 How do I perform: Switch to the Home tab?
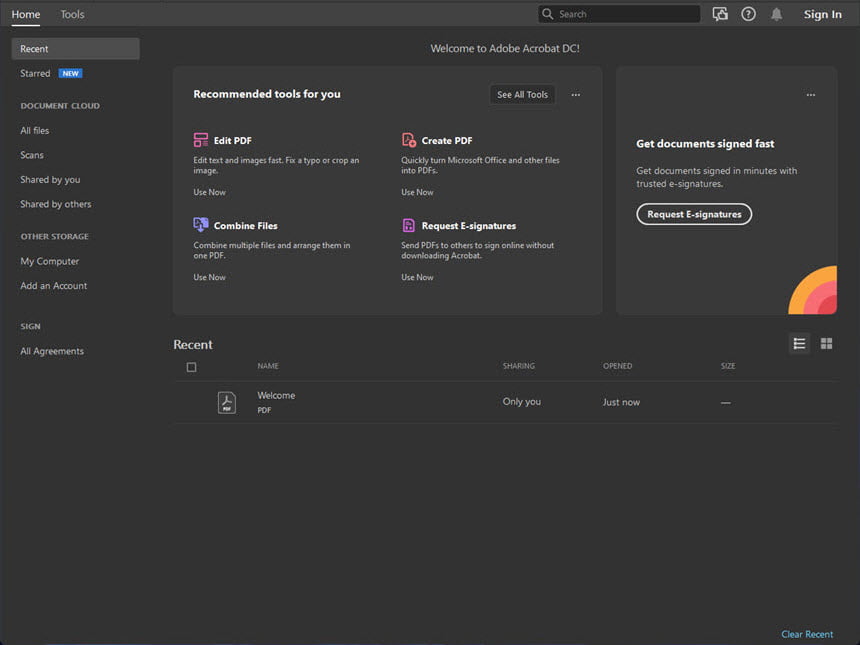tap(26, 14)
